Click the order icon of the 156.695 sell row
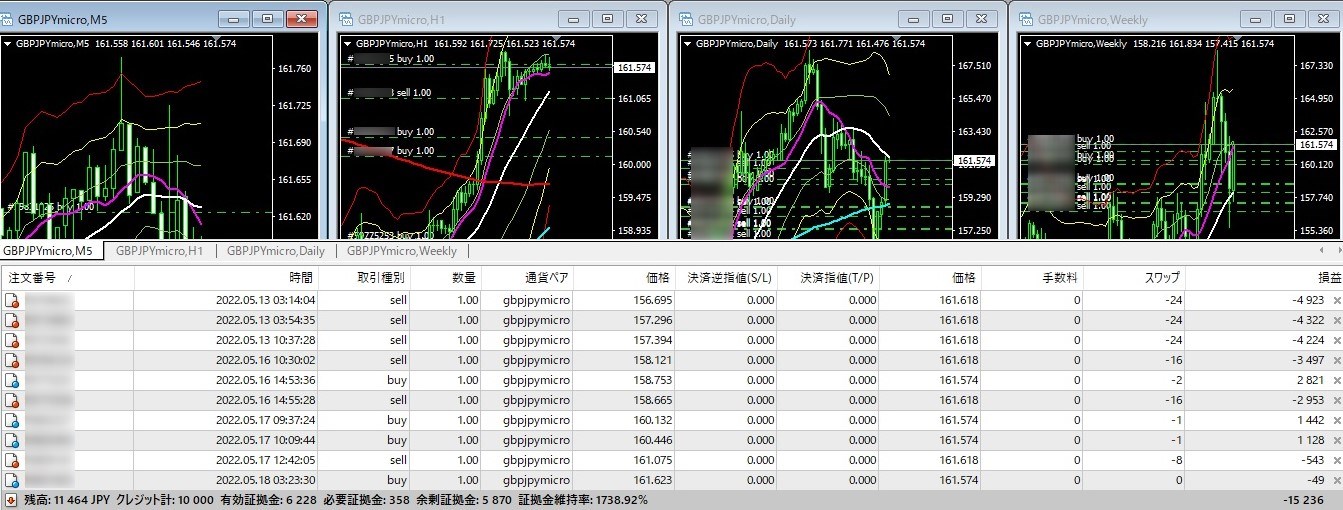The image size is (1343, 510). 12,300
